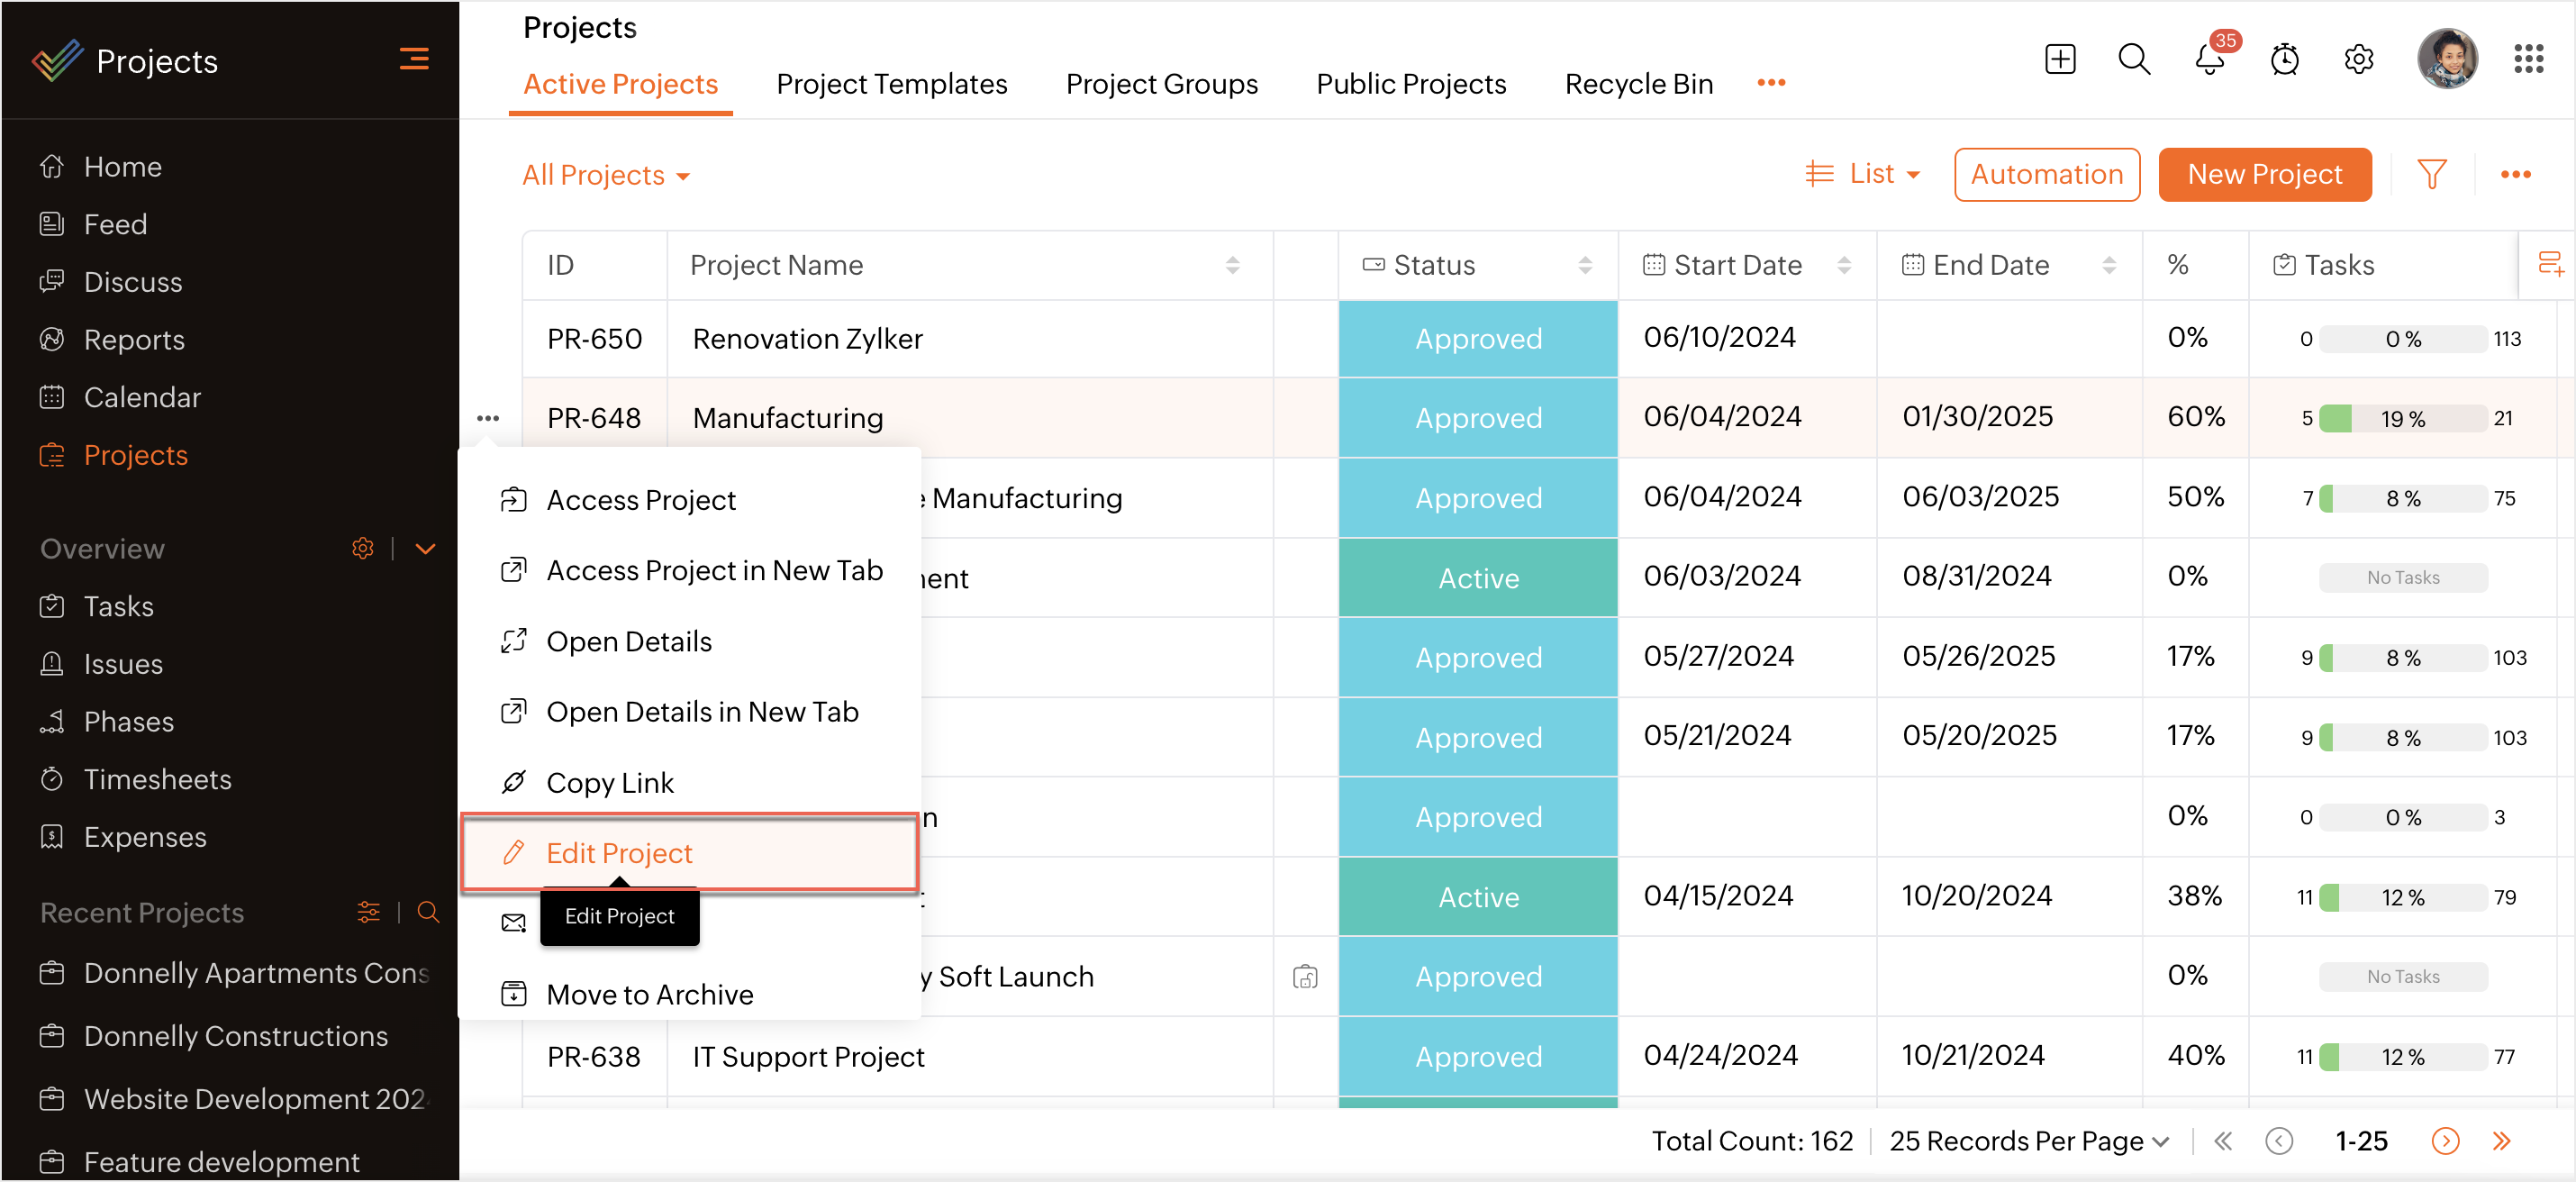Open the timer clock icon
The width and height of the screenshot is (2576, 1182).
coord(2284,60)
